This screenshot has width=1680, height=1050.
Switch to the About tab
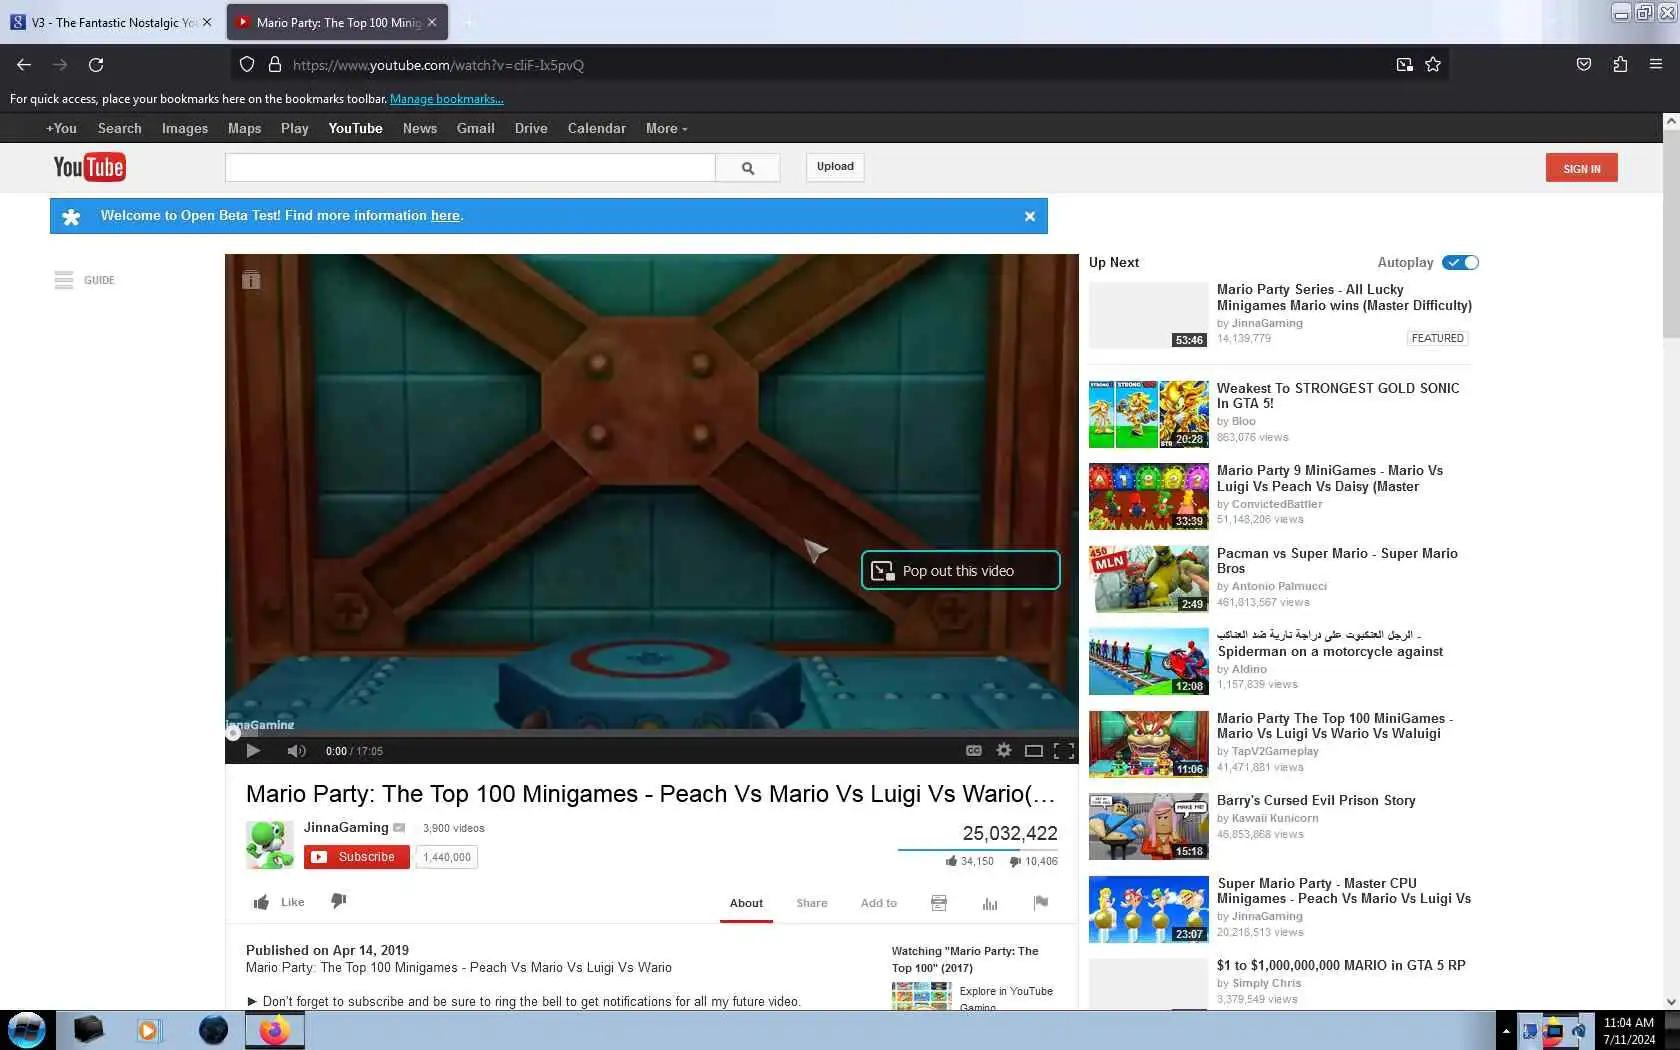[746, 903]
